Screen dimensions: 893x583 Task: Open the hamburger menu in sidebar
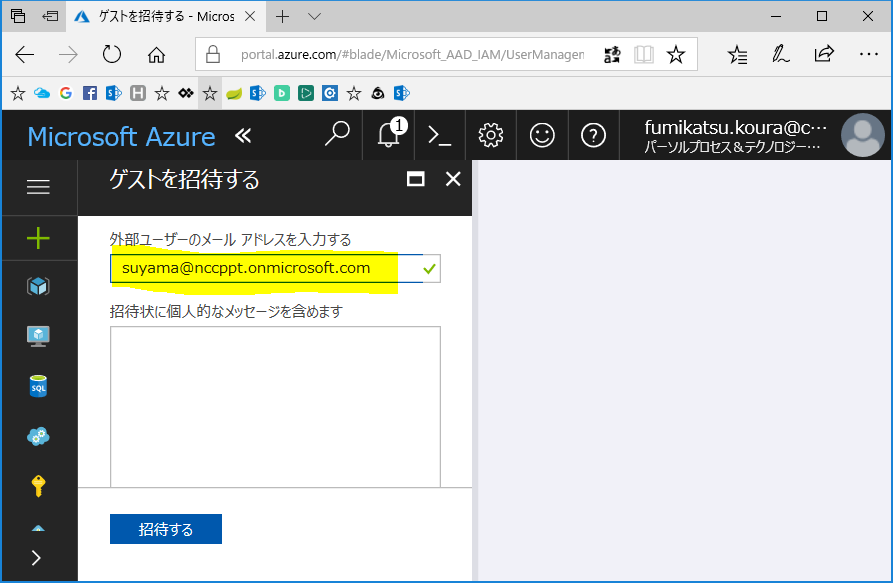click(38, 187)
